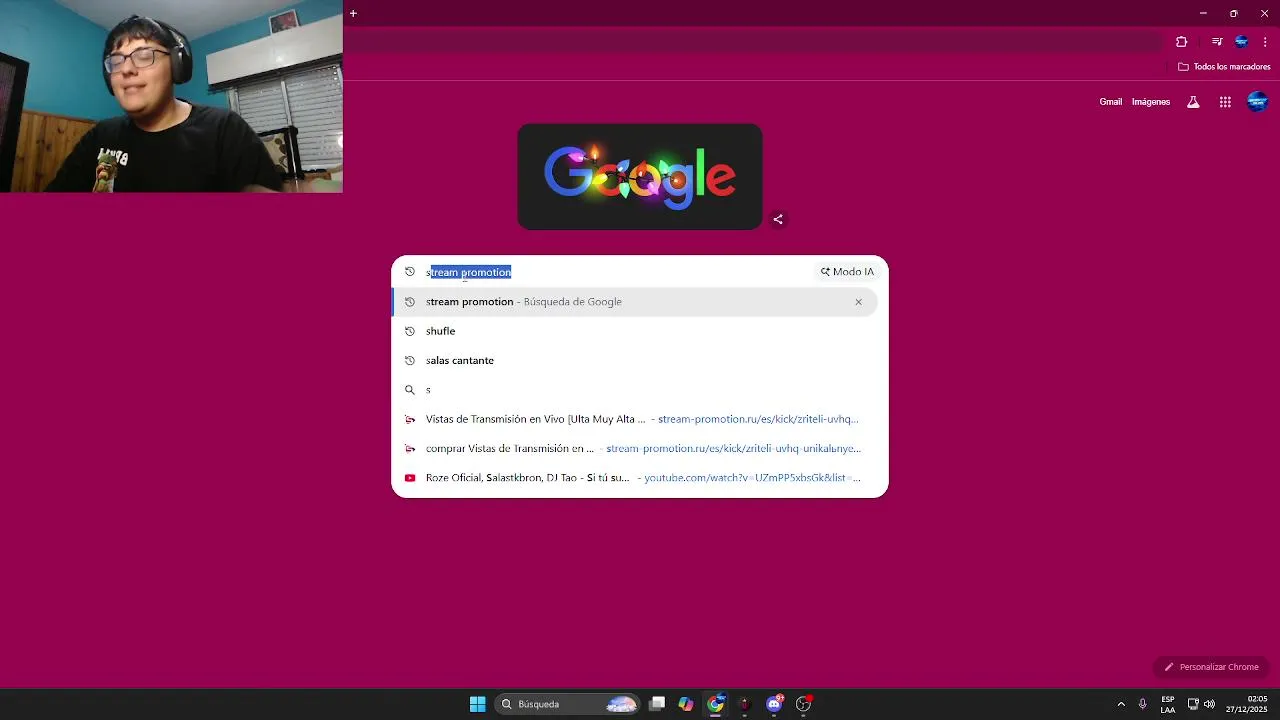Screen dimensions: 1280x720
Task: Open the Google apps grid
Action: (x=1225, y=102)
